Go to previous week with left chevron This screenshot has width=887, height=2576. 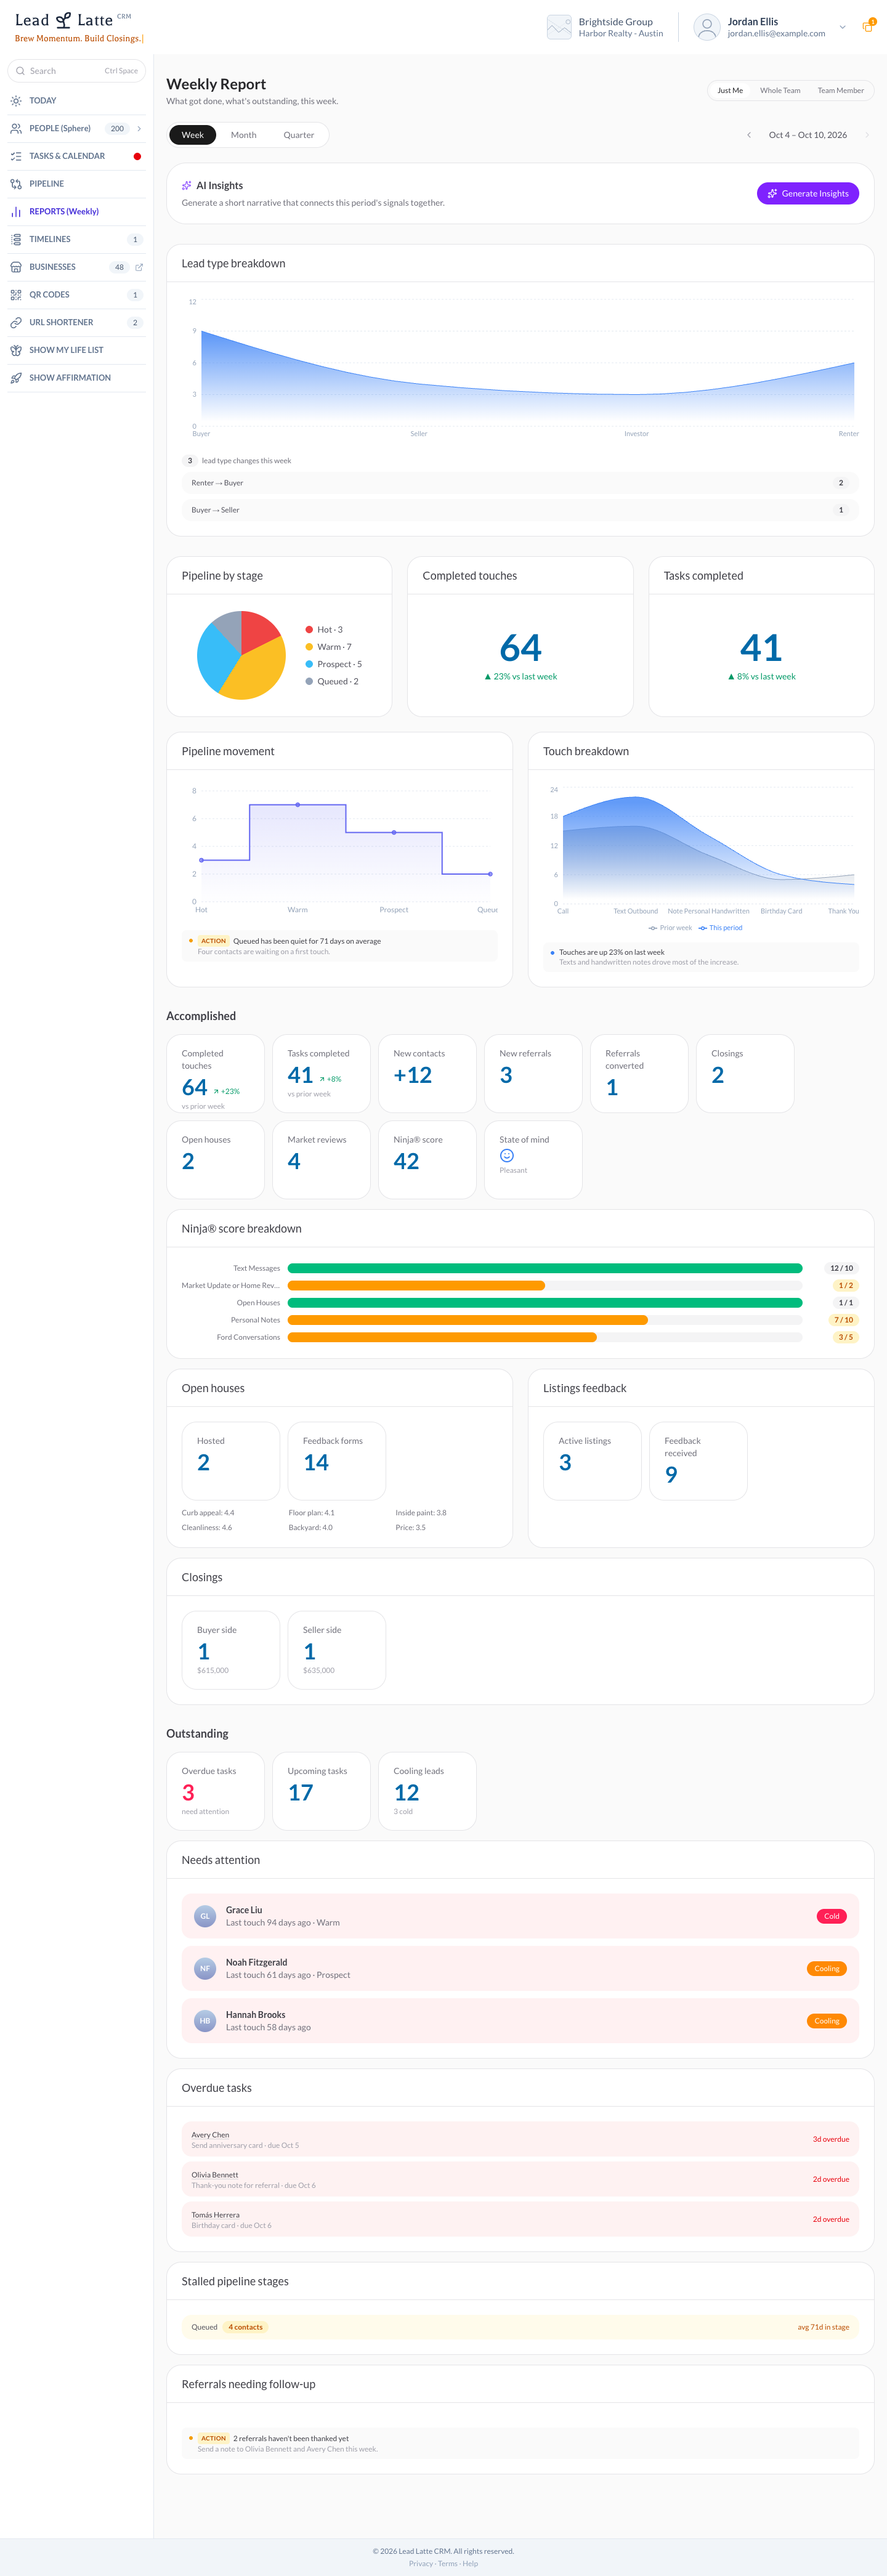point(749,135)
